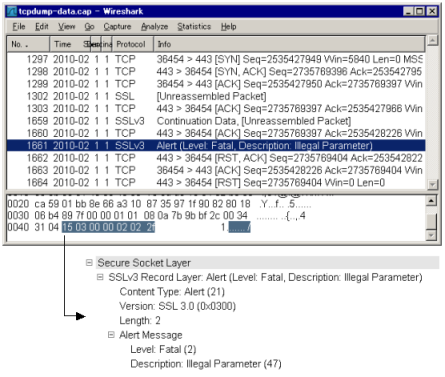Click hex pane scrollbar up arrow
This screenshot has height=377, width=445.
pos(431,201)
